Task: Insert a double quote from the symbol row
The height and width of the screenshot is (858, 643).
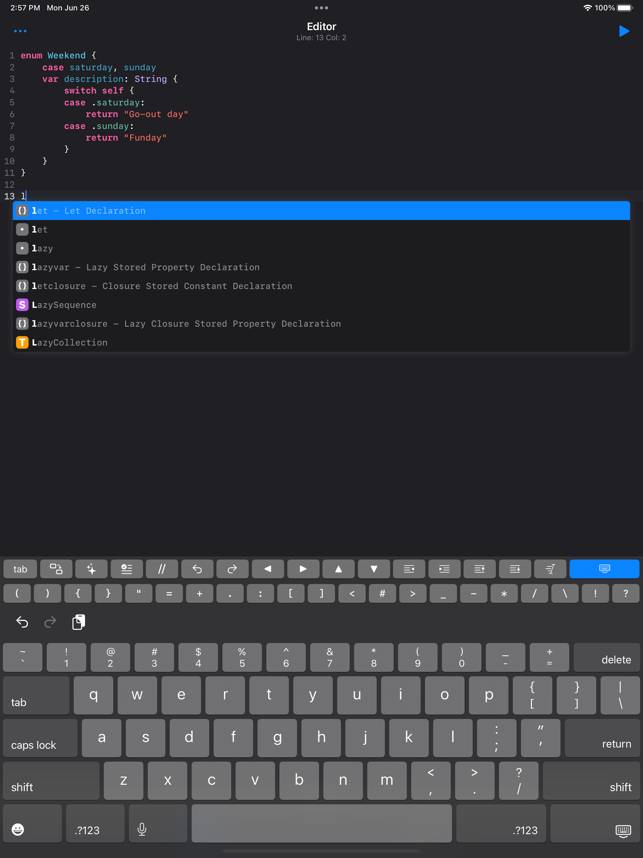Action: 139,593
